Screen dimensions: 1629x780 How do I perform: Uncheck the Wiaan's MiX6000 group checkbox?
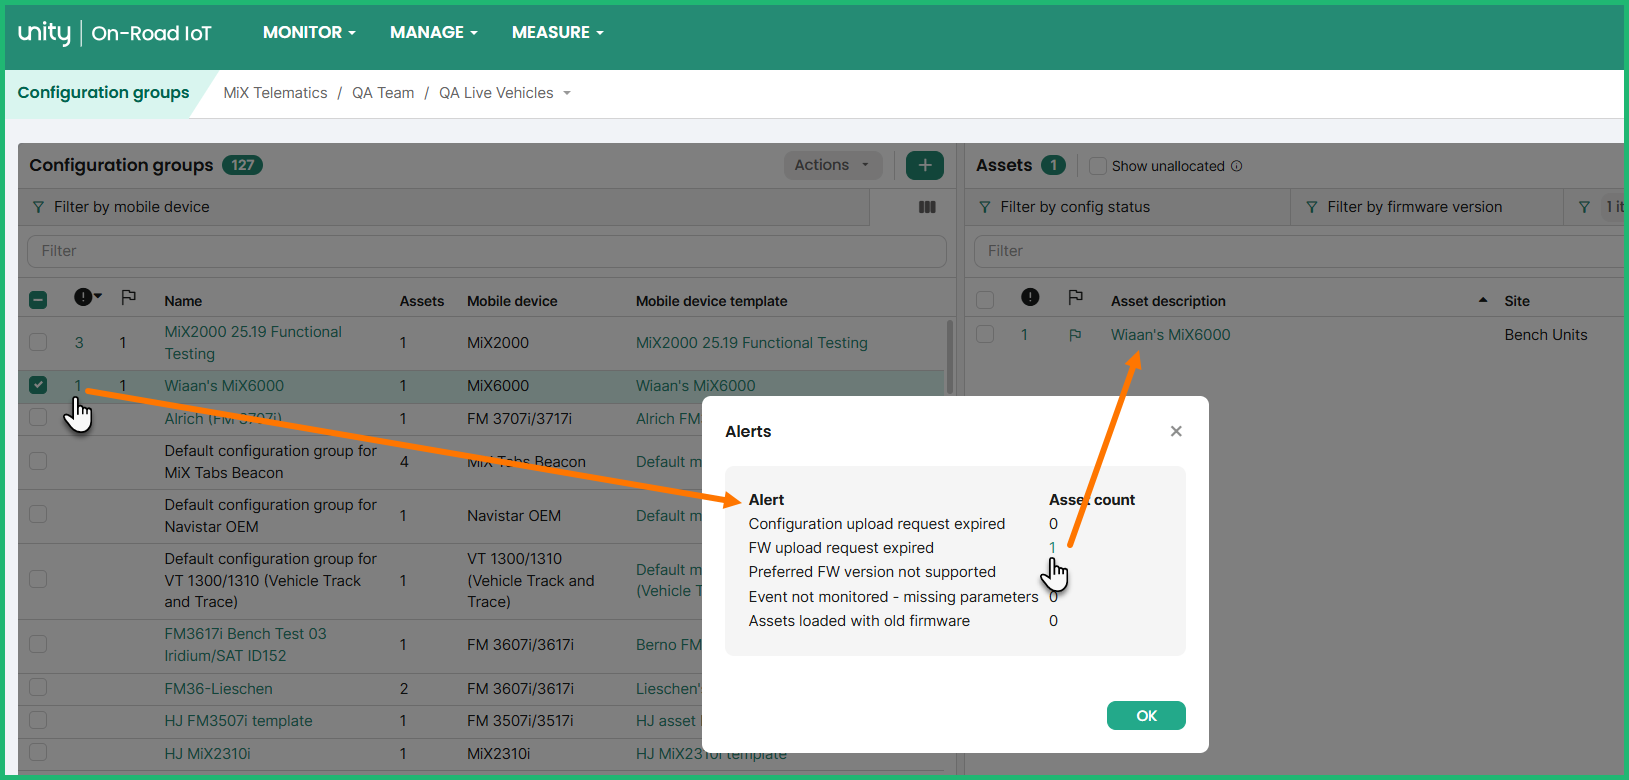click(38, 385)
